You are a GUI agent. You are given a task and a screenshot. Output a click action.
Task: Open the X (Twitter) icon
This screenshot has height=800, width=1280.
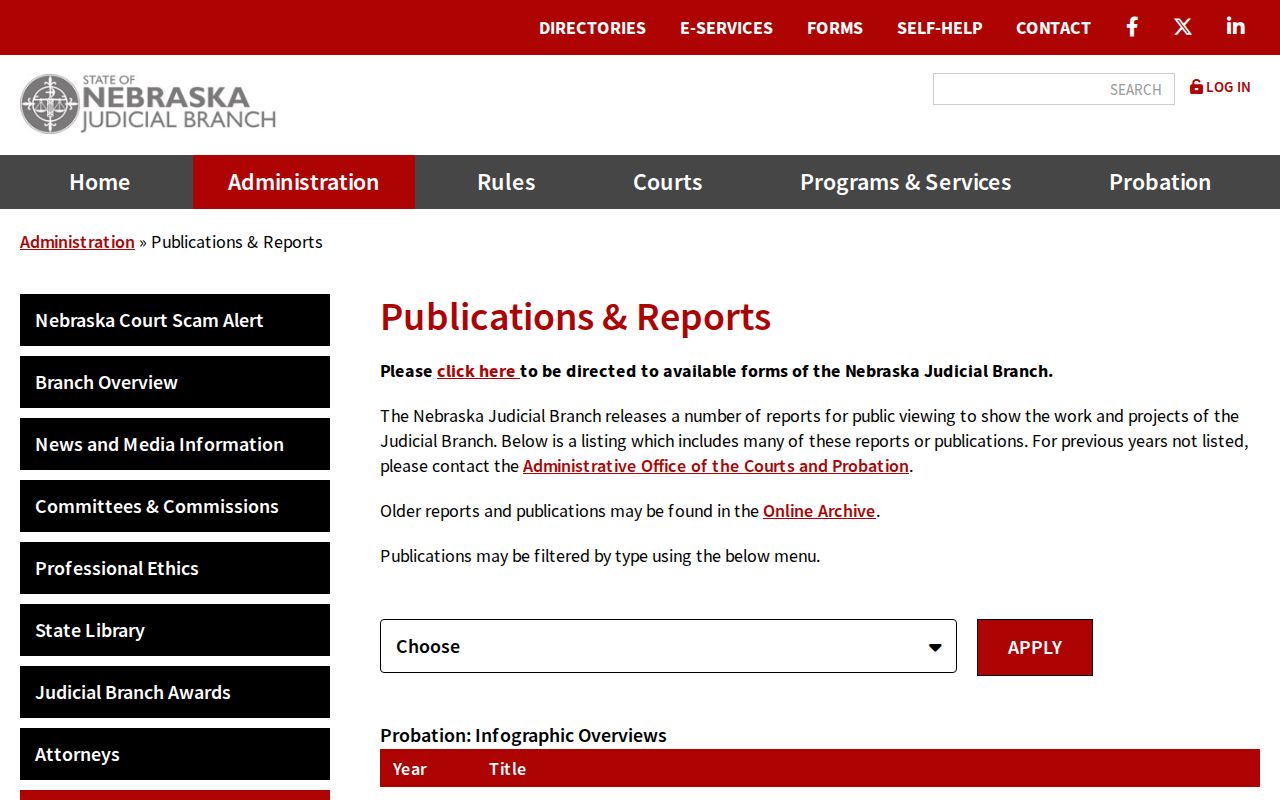(1183, 27)
